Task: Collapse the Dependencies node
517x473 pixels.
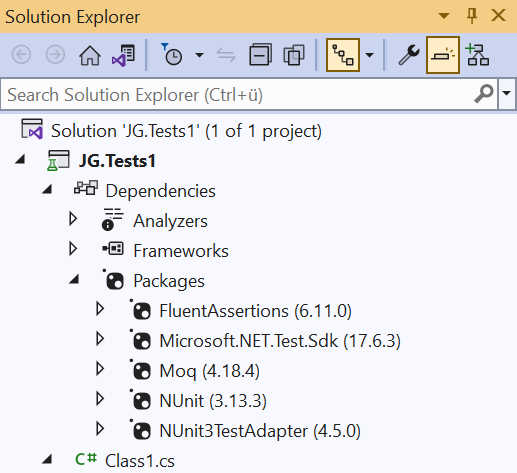Action: pos(47,190)
